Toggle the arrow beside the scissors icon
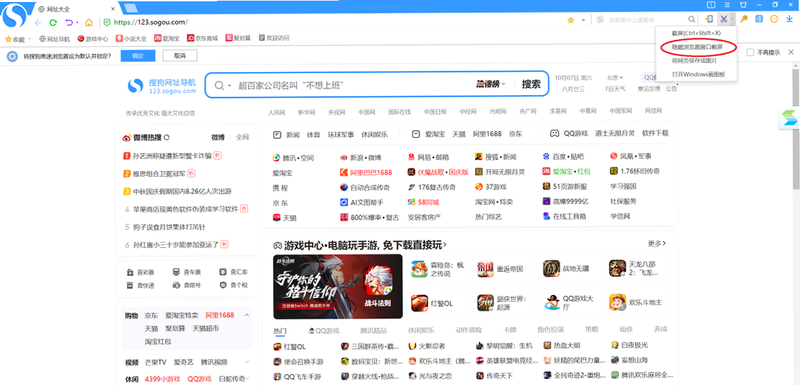 (x=732, y=19)
